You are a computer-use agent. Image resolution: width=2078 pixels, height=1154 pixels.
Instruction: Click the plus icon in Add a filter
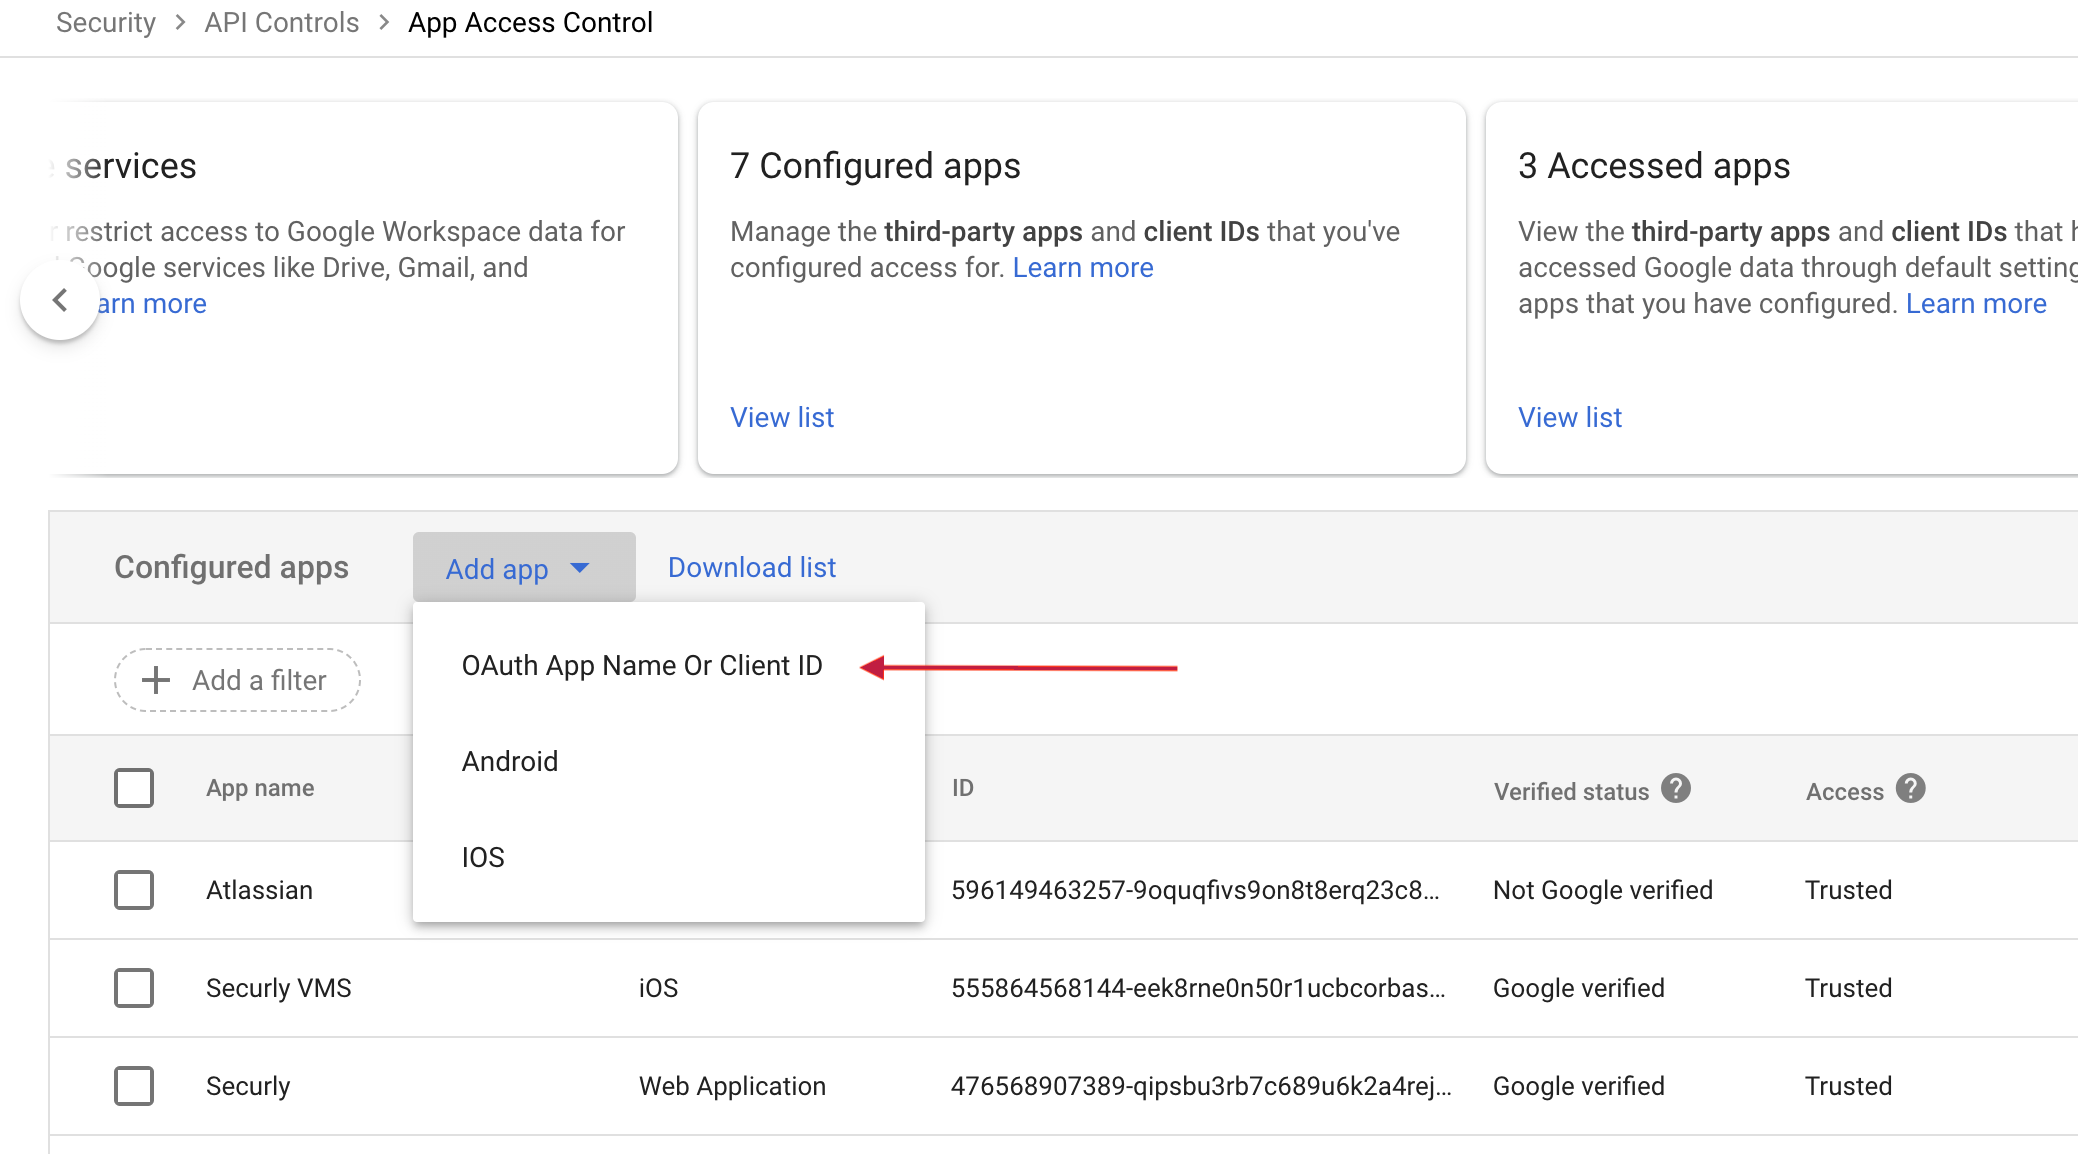tap(156, 680)
